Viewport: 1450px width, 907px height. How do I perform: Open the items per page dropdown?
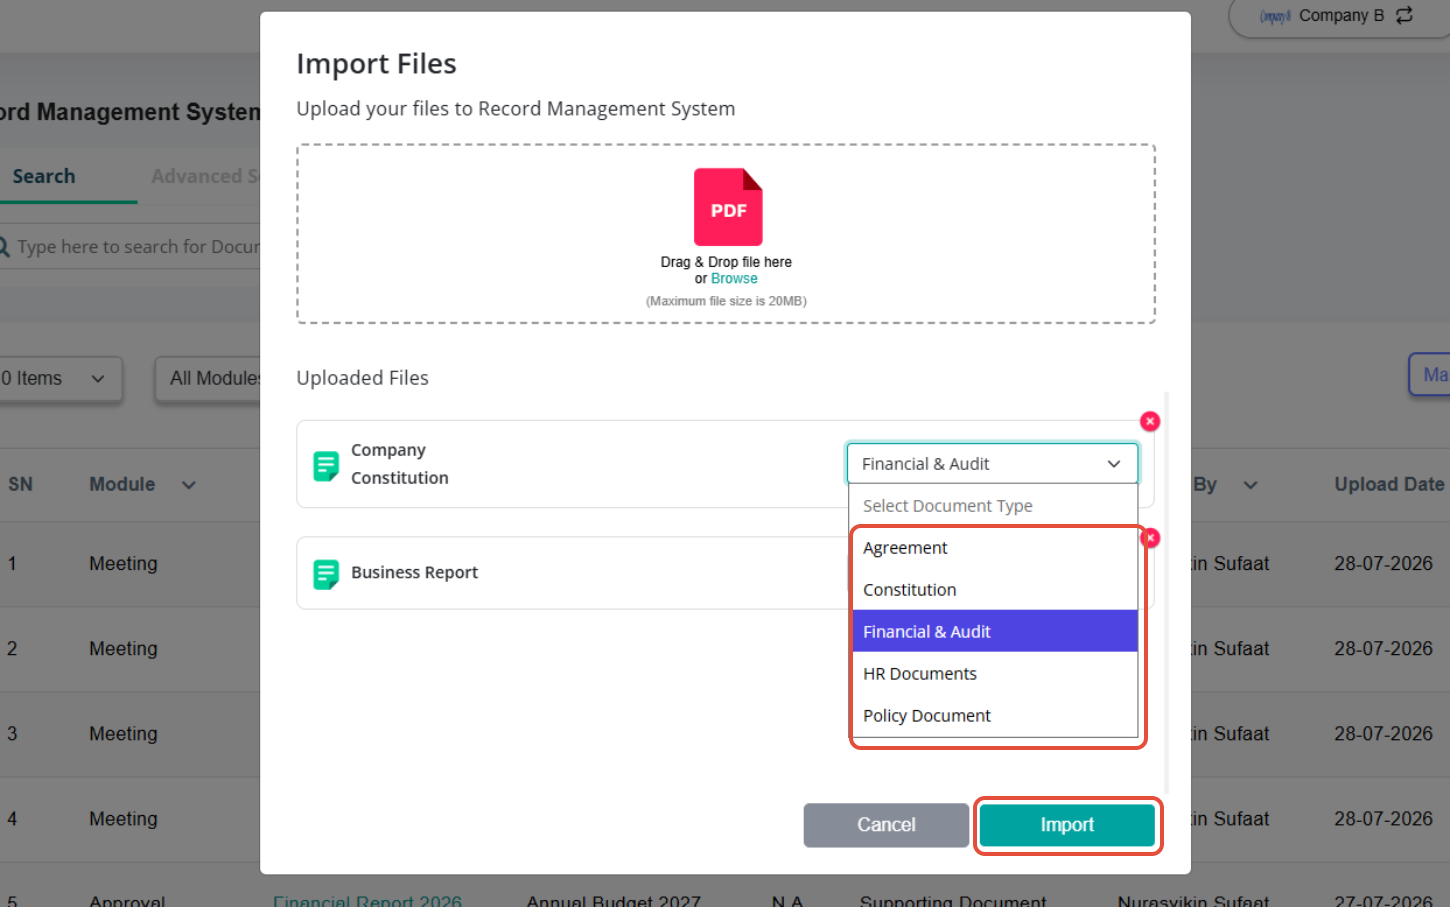(60, 379)
